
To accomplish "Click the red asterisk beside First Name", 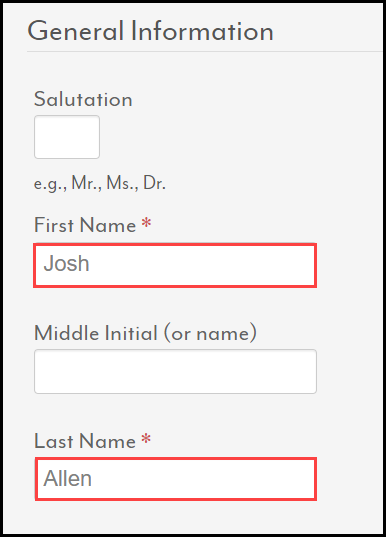I will pyautogui.click(x=147, y=223).
